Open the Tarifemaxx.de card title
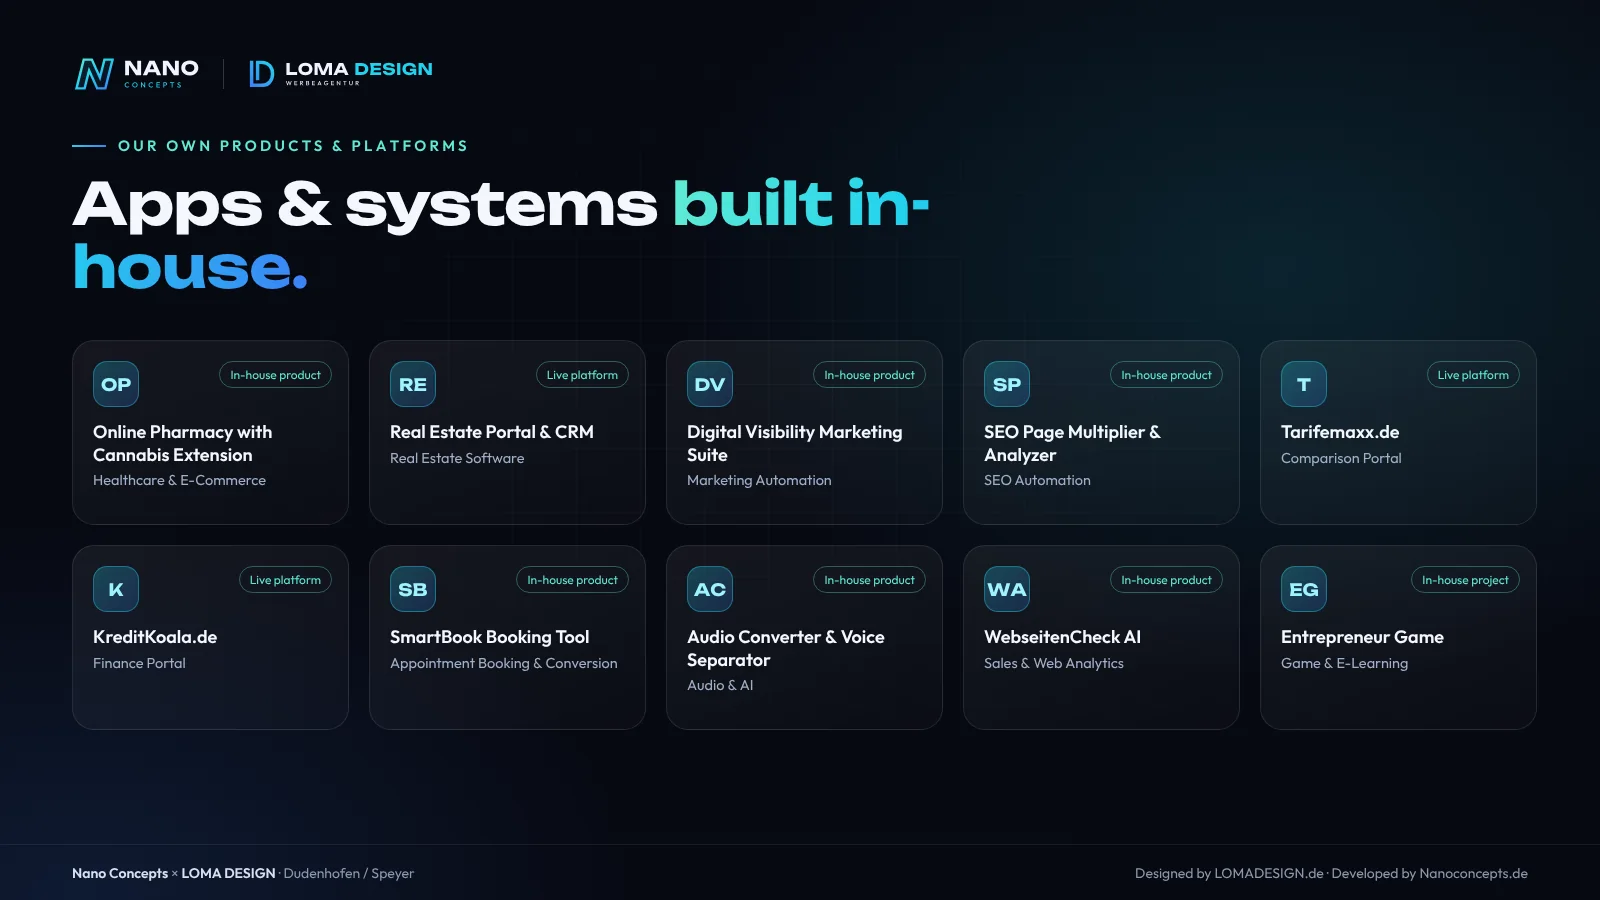This screenshot has height=900, width=1600. (1340, 432)
